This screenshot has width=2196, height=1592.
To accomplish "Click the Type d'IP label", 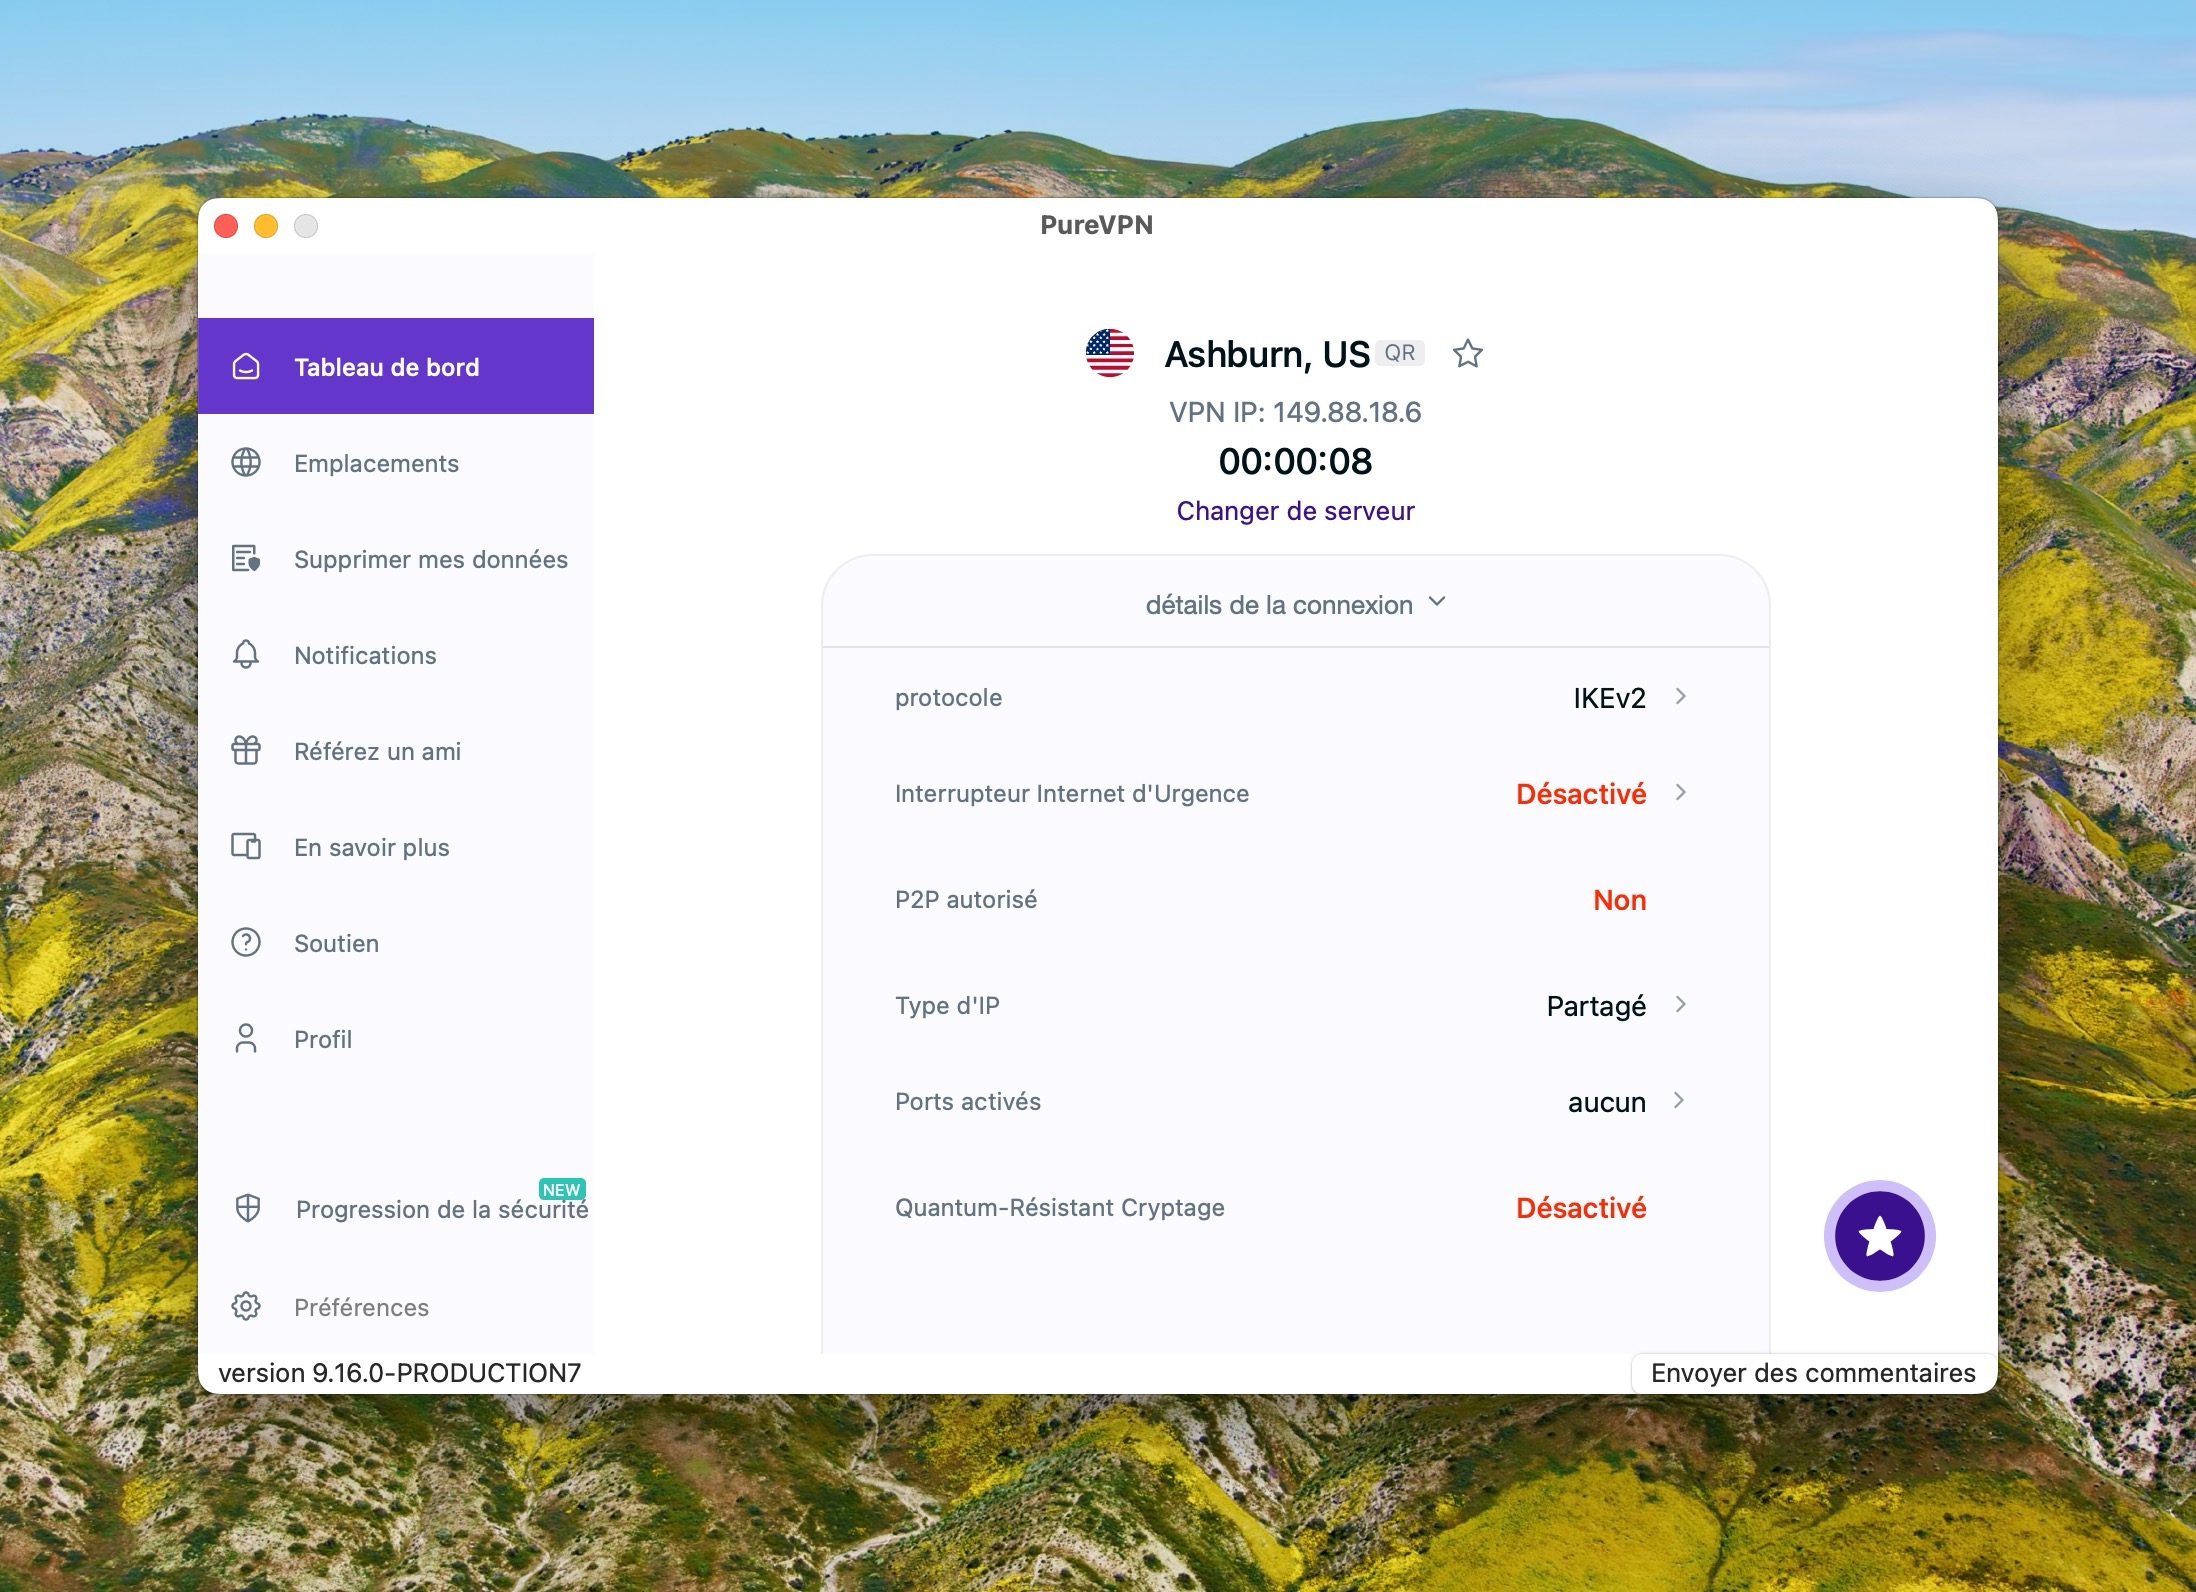I will (947, 1005).
